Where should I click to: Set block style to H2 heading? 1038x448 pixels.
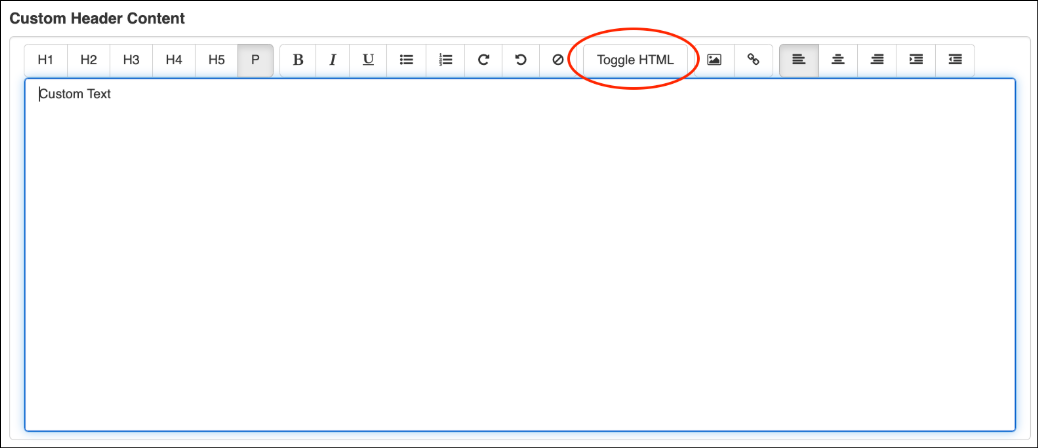click(89, 60)
